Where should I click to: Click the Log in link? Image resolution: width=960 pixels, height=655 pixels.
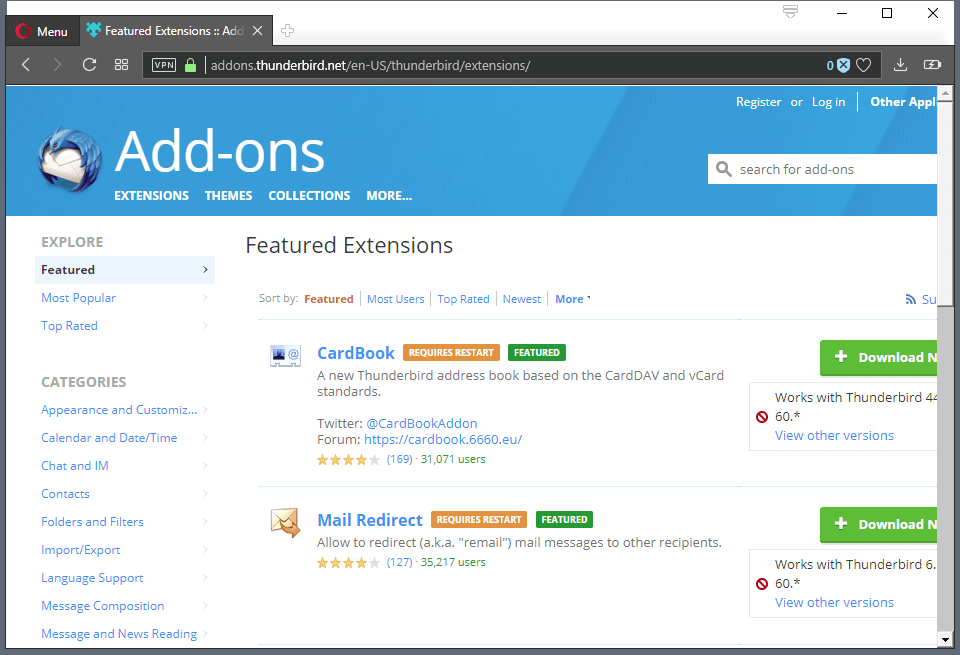tap(828, 101)
